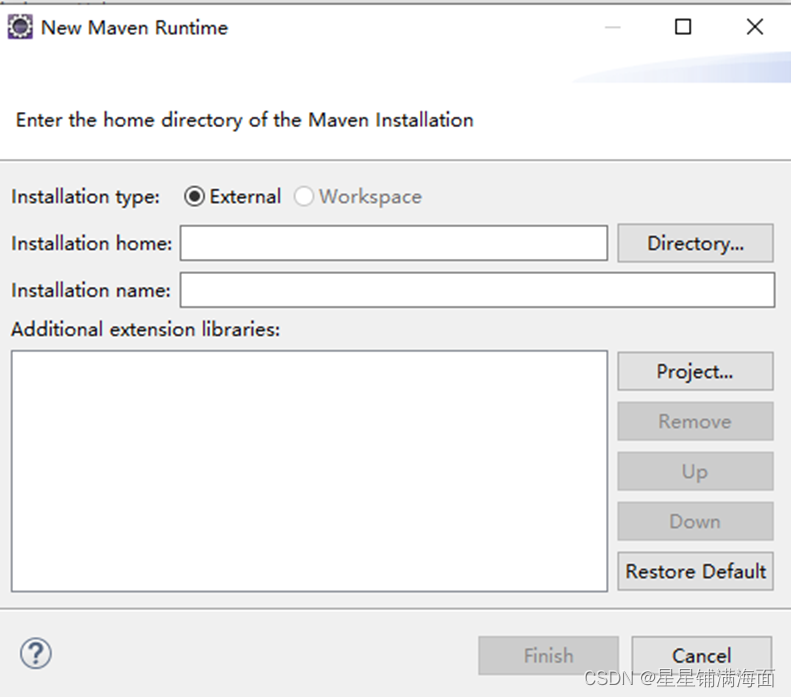Click the 'Enter the home directory' message text
This screenshot has height=697, width=791.
[245, 120]
